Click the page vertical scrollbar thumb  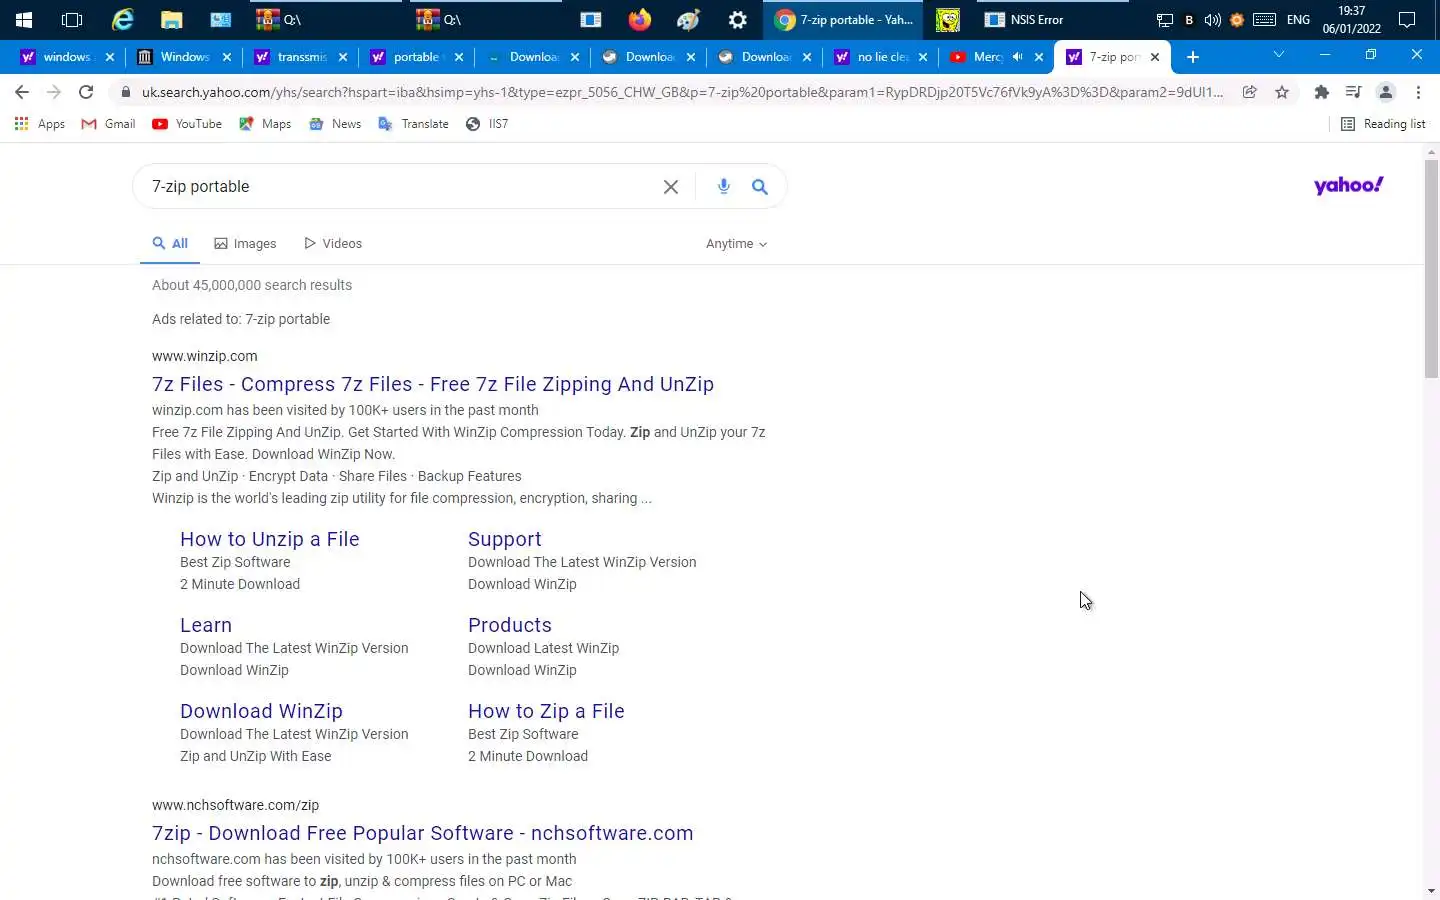[x=1431, y=268]
